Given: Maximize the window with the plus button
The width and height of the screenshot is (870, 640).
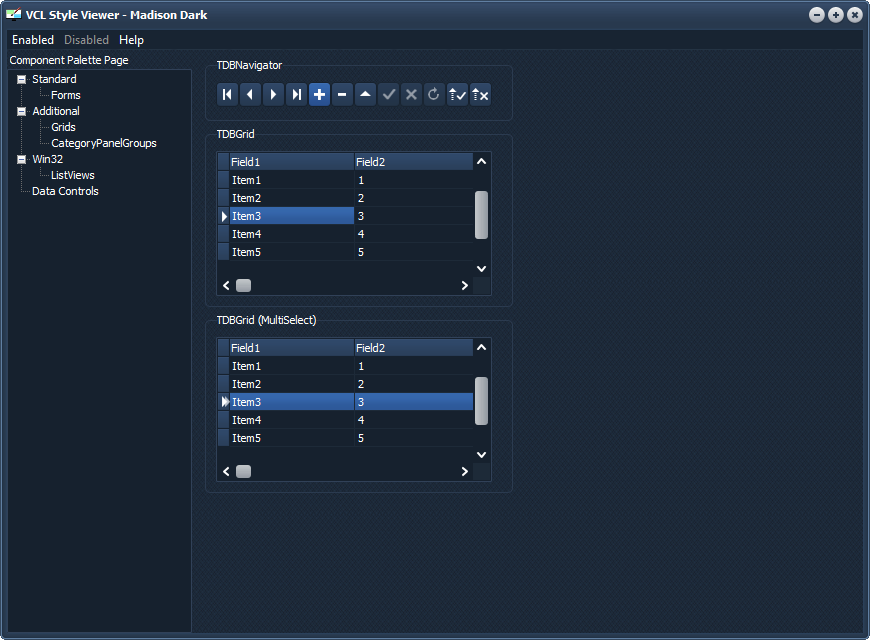Looking at the screenshot, I should 836,15.
